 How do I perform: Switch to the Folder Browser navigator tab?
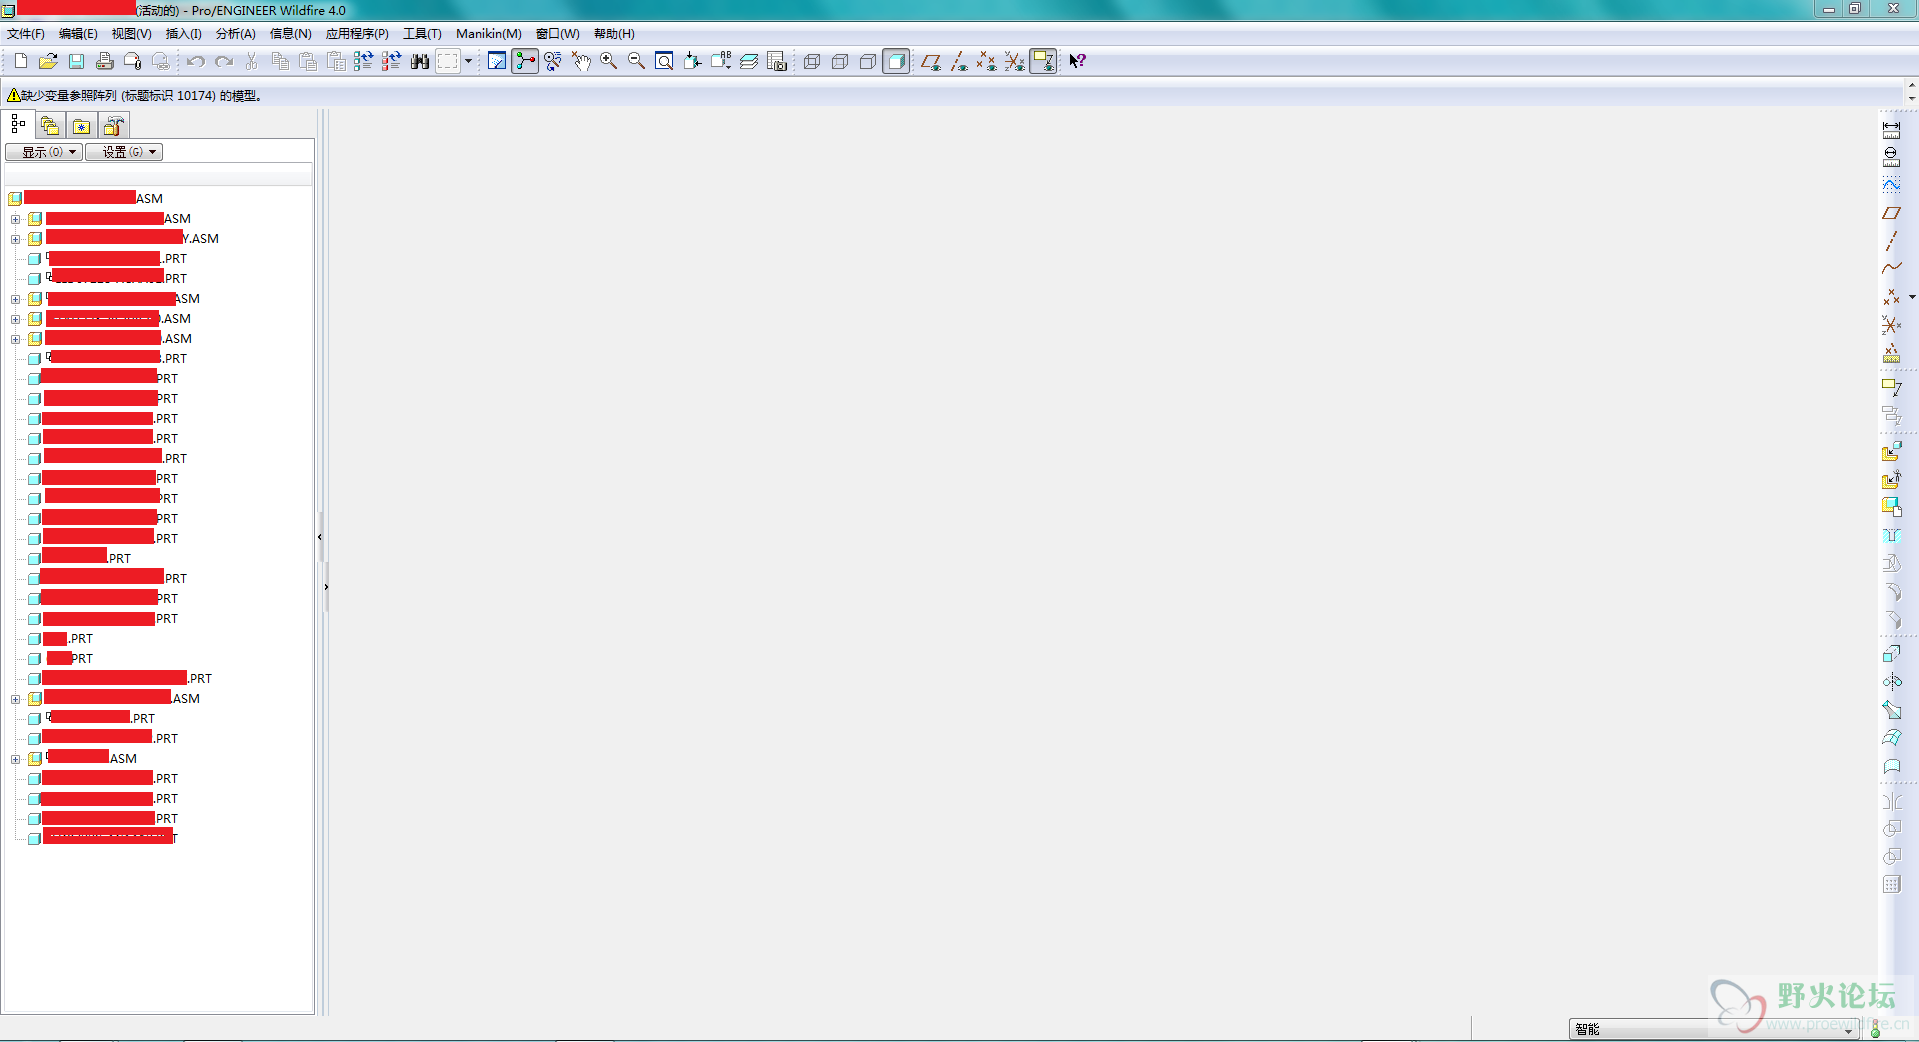point(50,125)
